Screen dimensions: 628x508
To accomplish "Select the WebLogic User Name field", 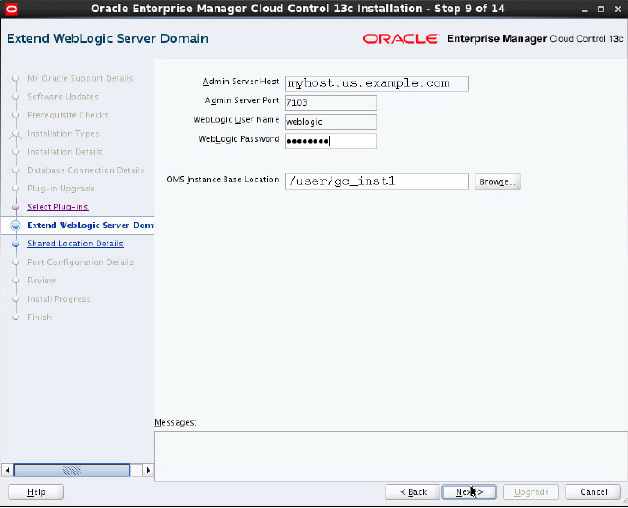I will [x=331, y=122].
